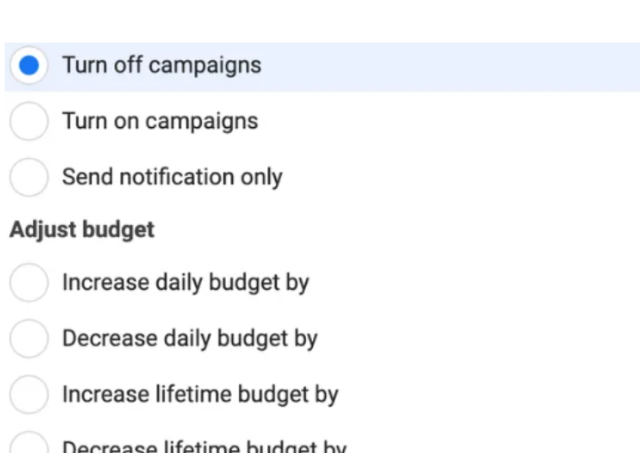The height and width of the screenshot is (453, 640).
Task: Click the word 'campaigns' in 'Turn on campaigns'
Action: [200, 122]
